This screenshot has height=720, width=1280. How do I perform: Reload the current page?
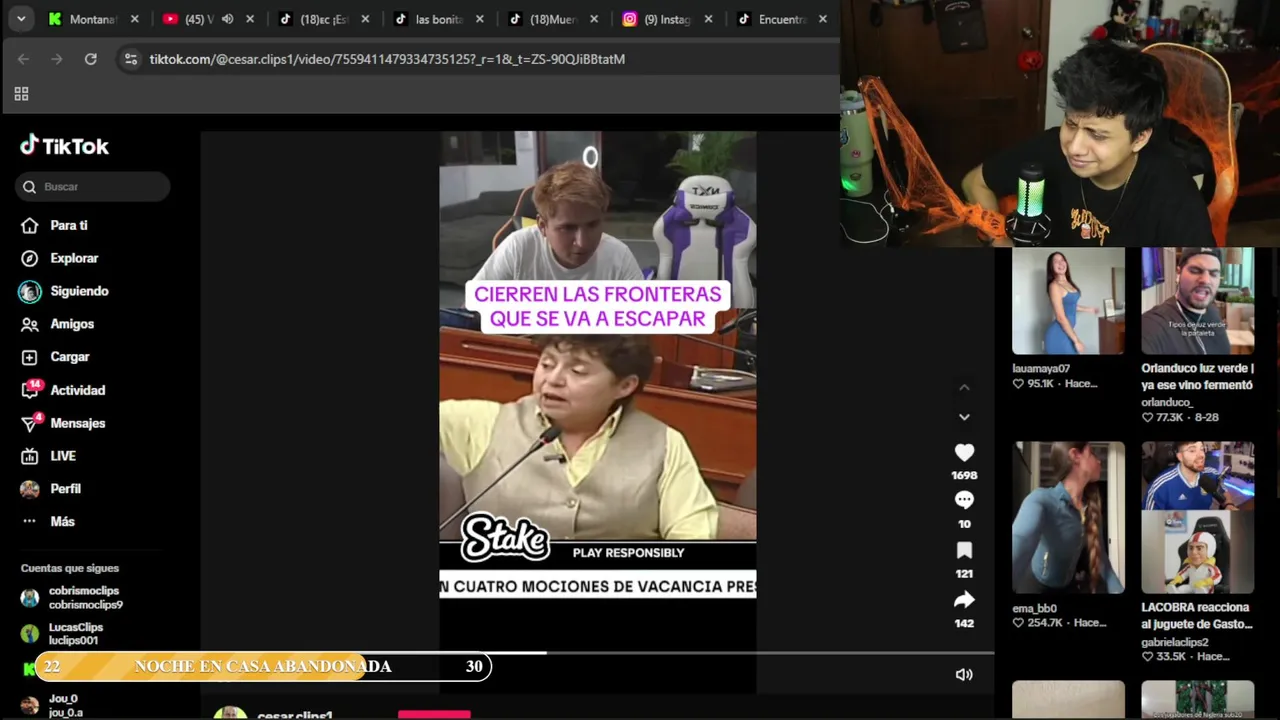point(91,59)
